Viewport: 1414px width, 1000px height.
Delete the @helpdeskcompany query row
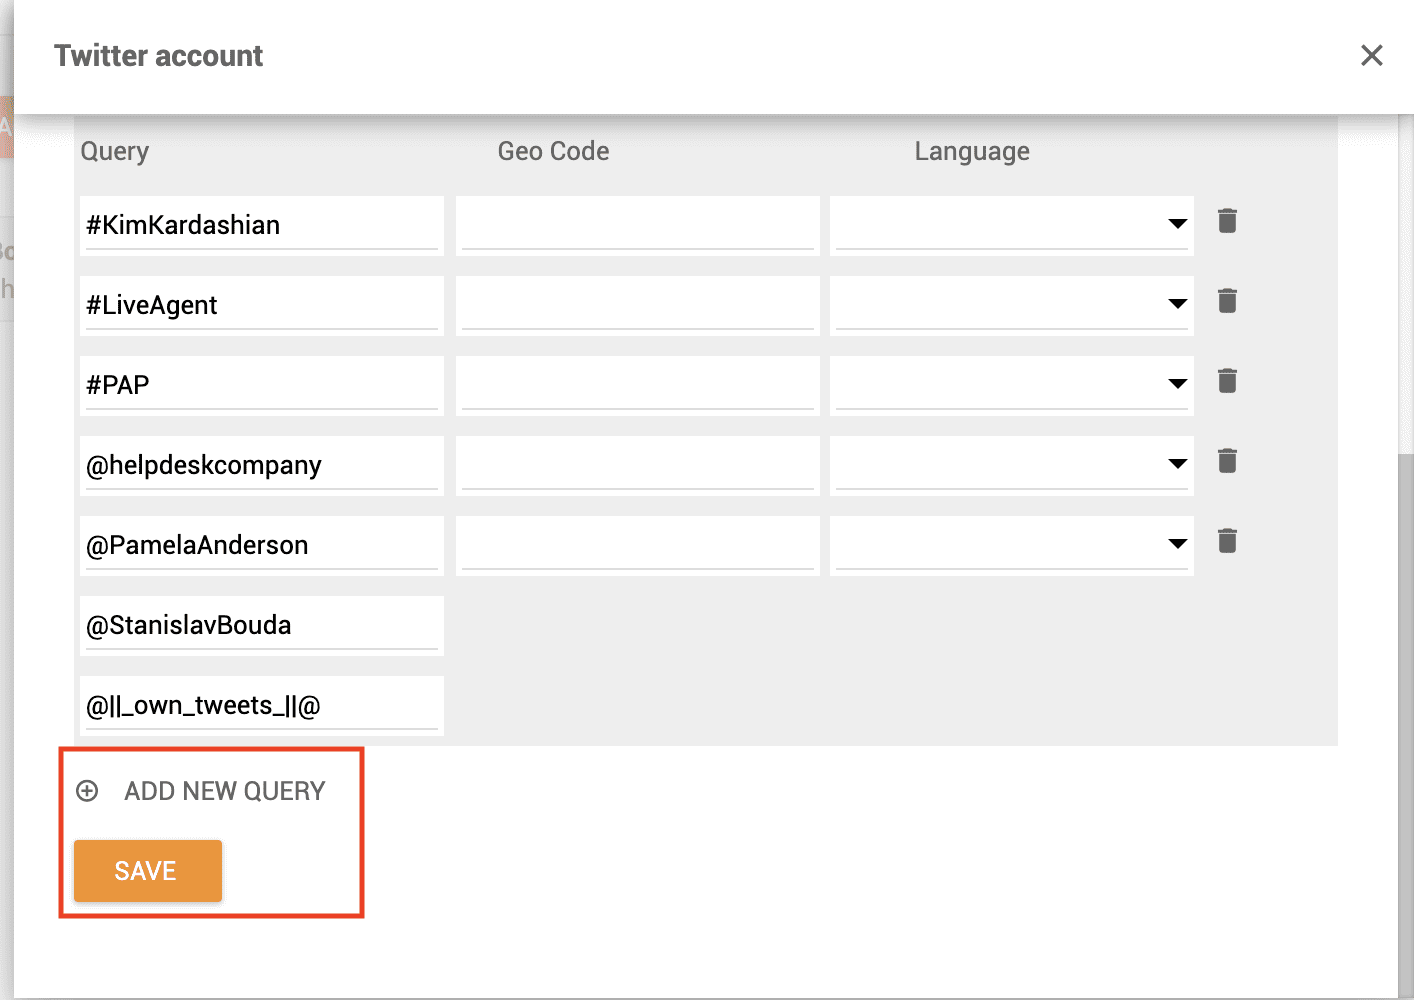coord(1227,461)
